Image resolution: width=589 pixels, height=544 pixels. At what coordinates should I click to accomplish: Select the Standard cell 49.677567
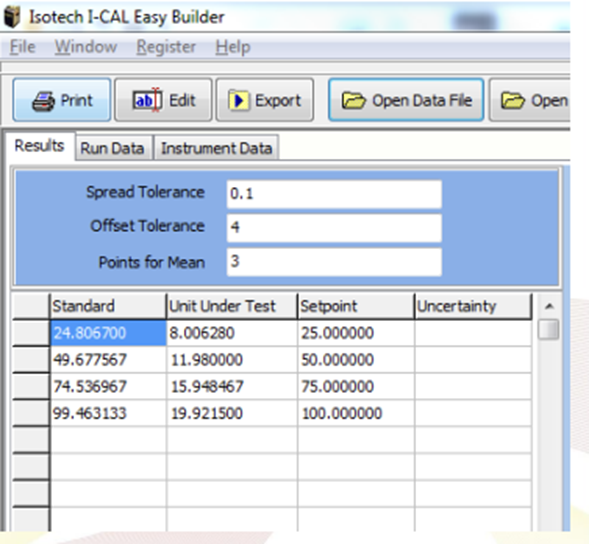point(108,360)
